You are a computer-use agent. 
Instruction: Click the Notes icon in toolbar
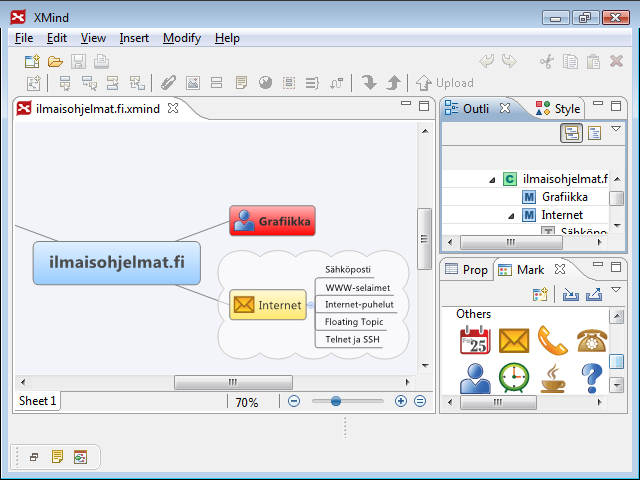(241, 83)
